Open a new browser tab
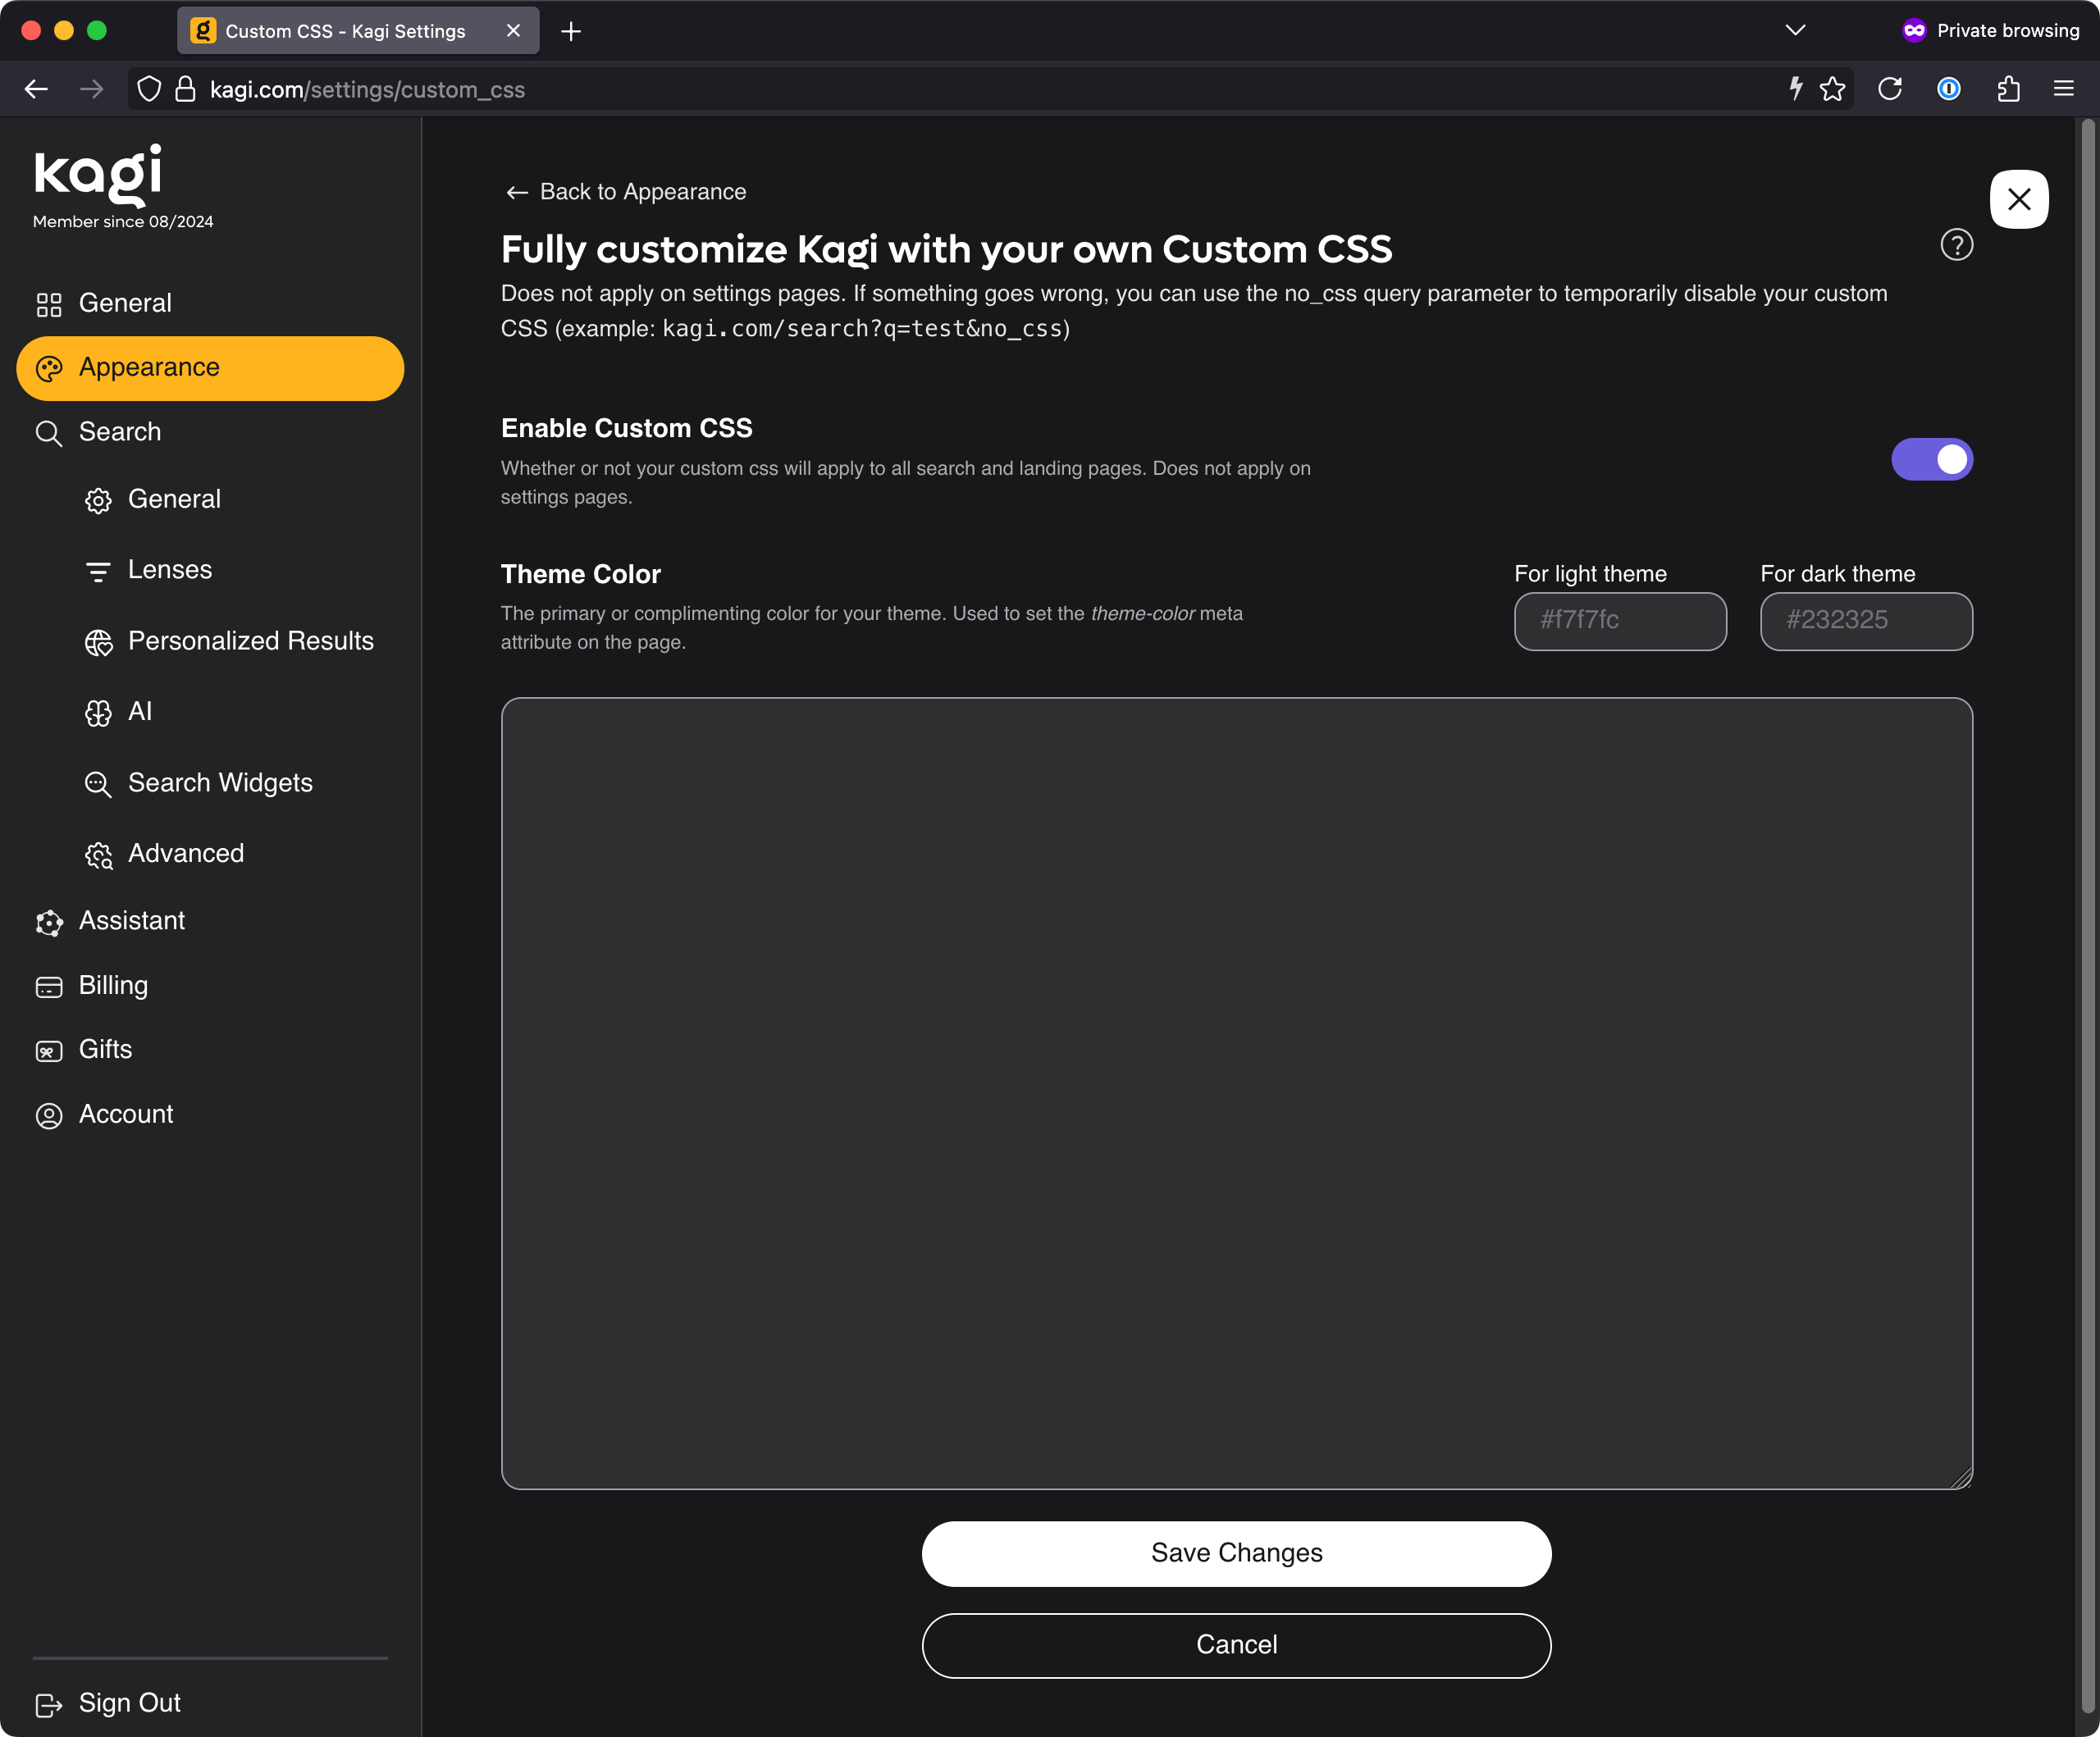Image resolution: width=2100 pixels, height=1737 pixels. pos(570,31)
